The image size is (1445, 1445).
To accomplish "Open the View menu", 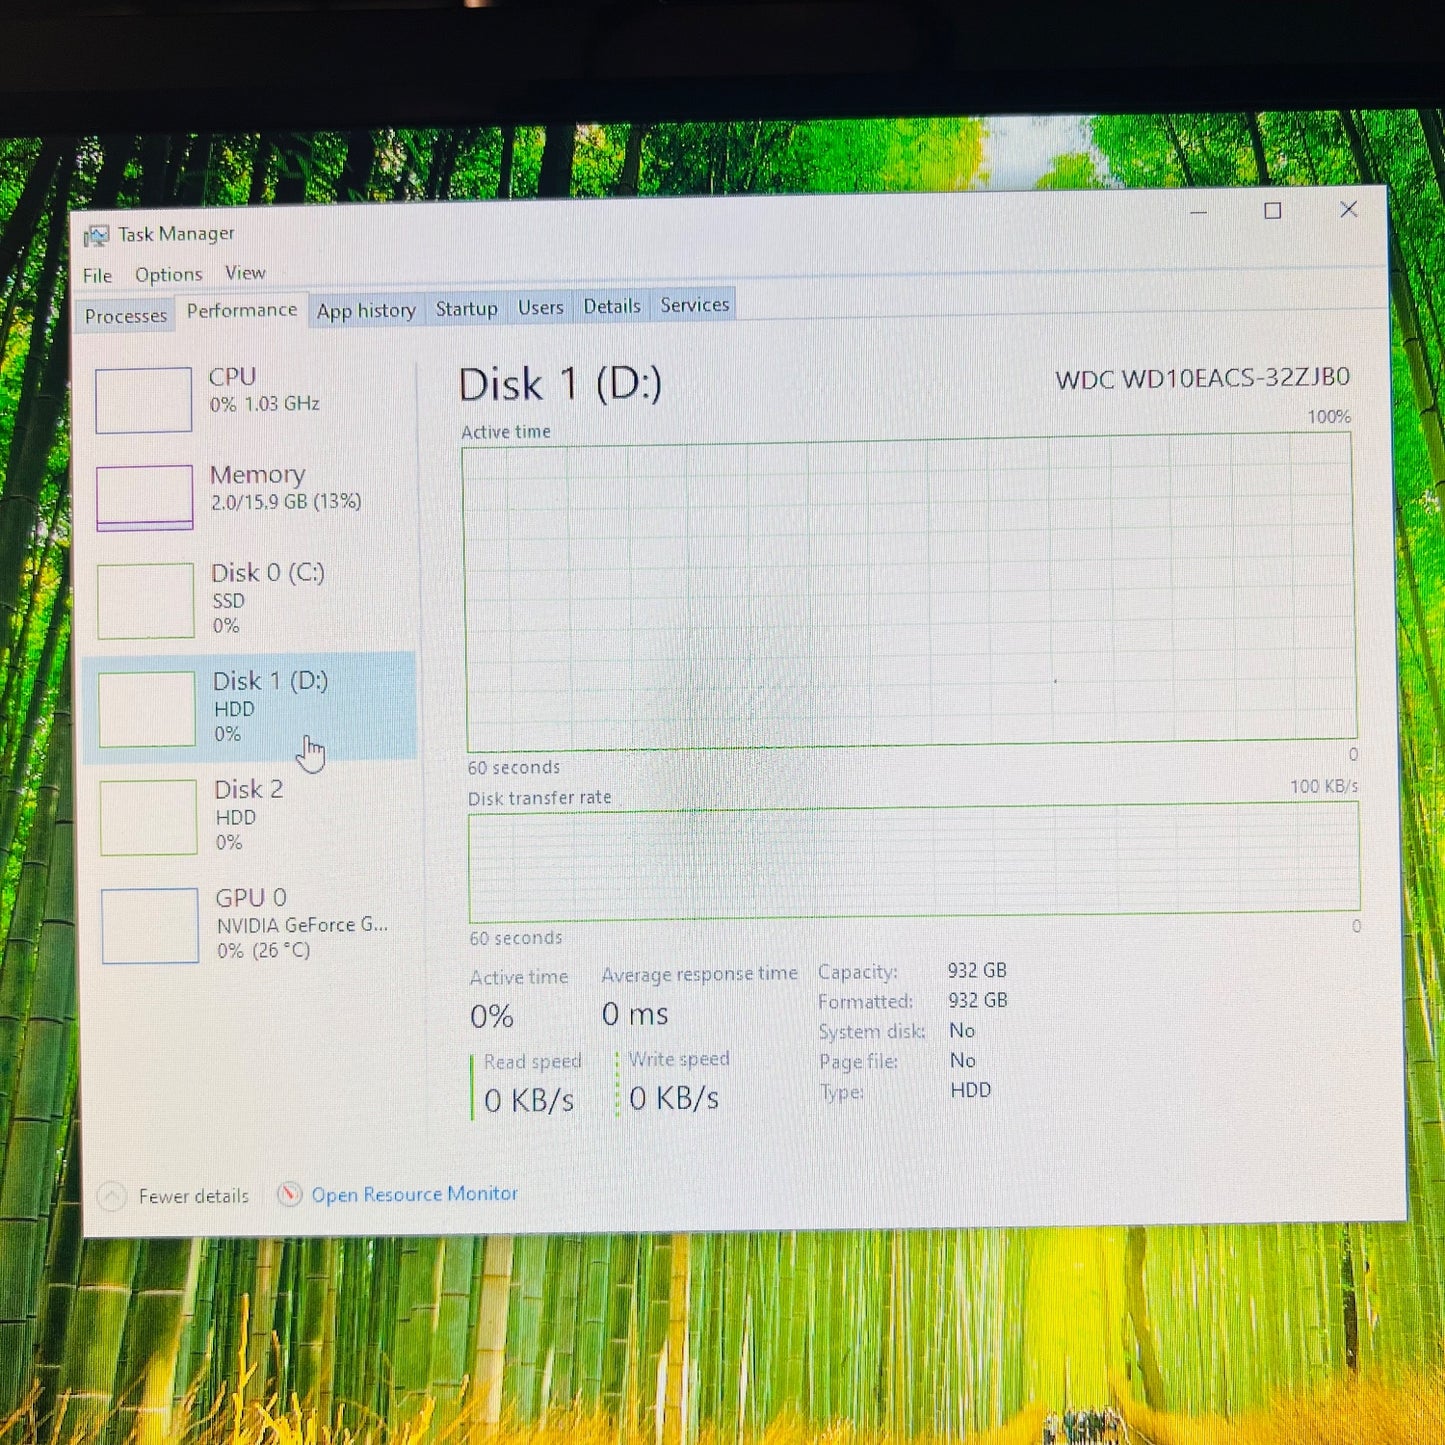I will [x=245, y=273].
